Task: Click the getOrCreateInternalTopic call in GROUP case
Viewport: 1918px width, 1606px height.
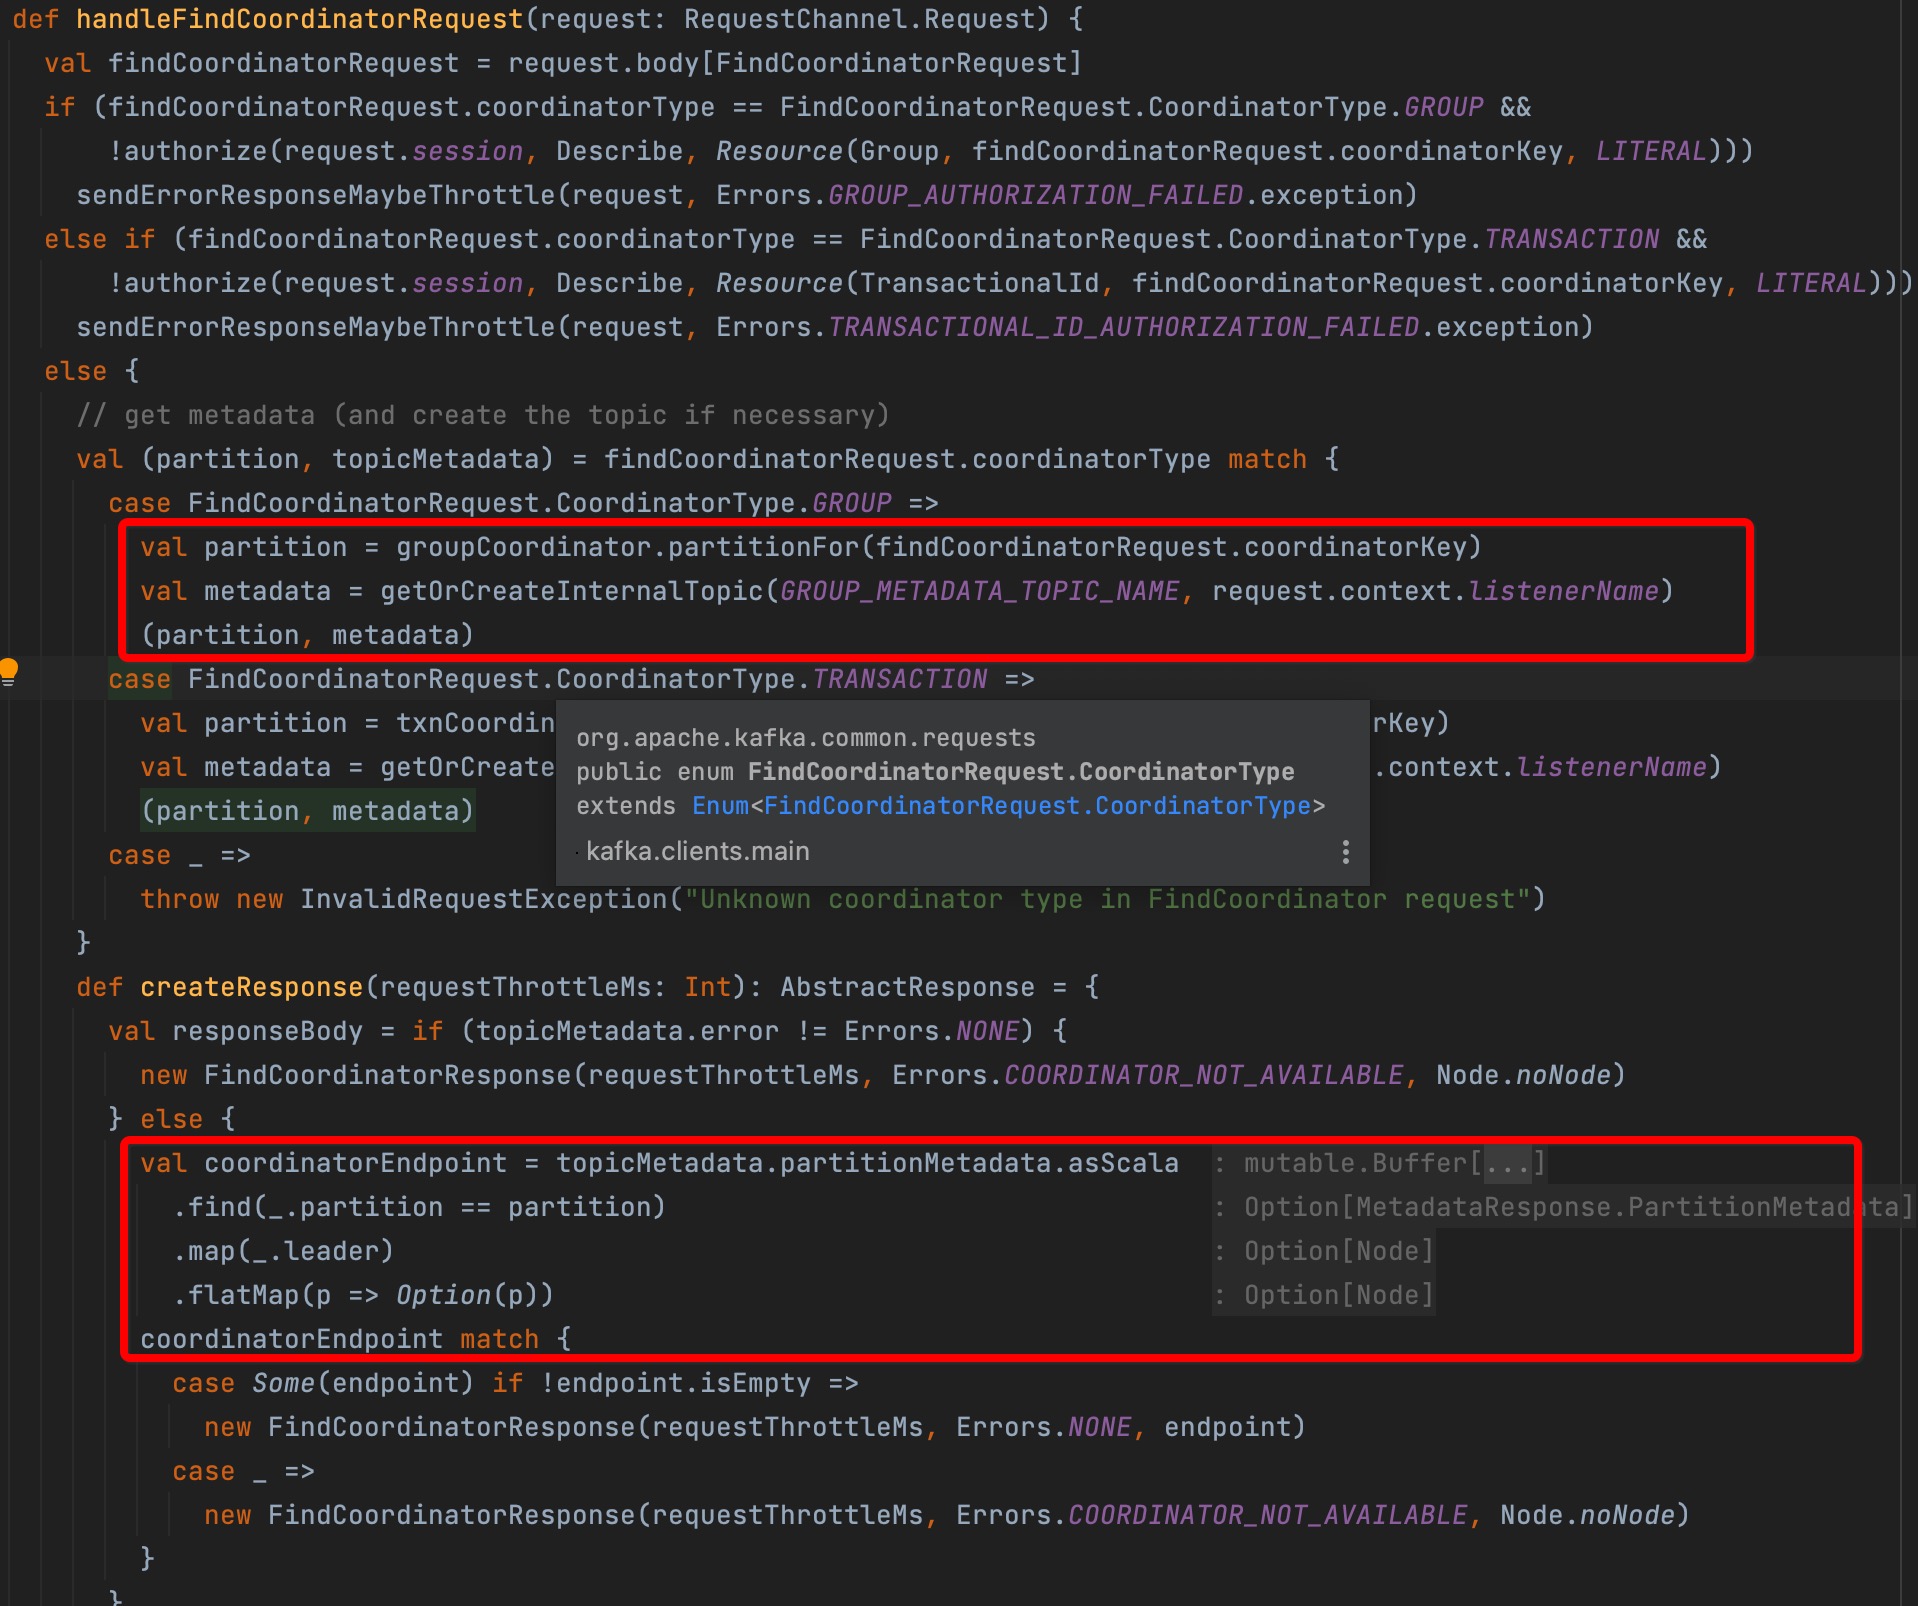Action: (x=571, y=591)
